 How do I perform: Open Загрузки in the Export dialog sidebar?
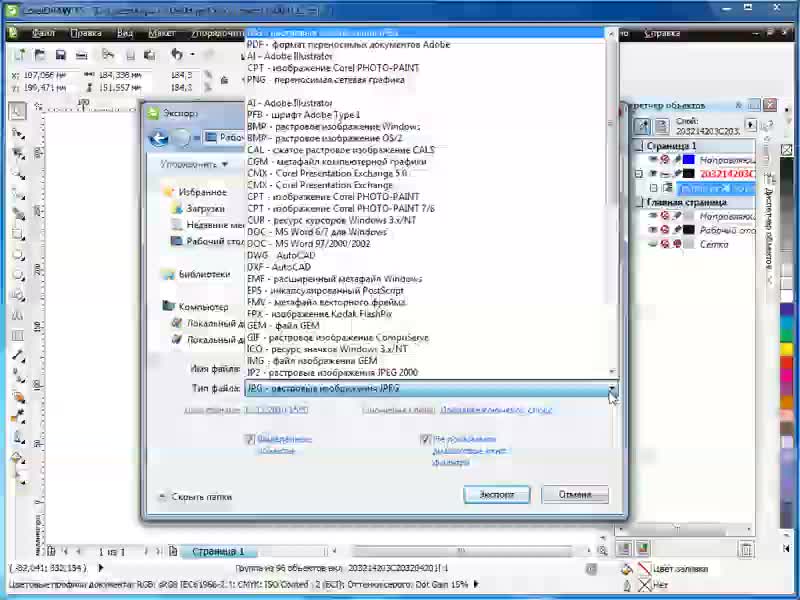coord(205,208)
